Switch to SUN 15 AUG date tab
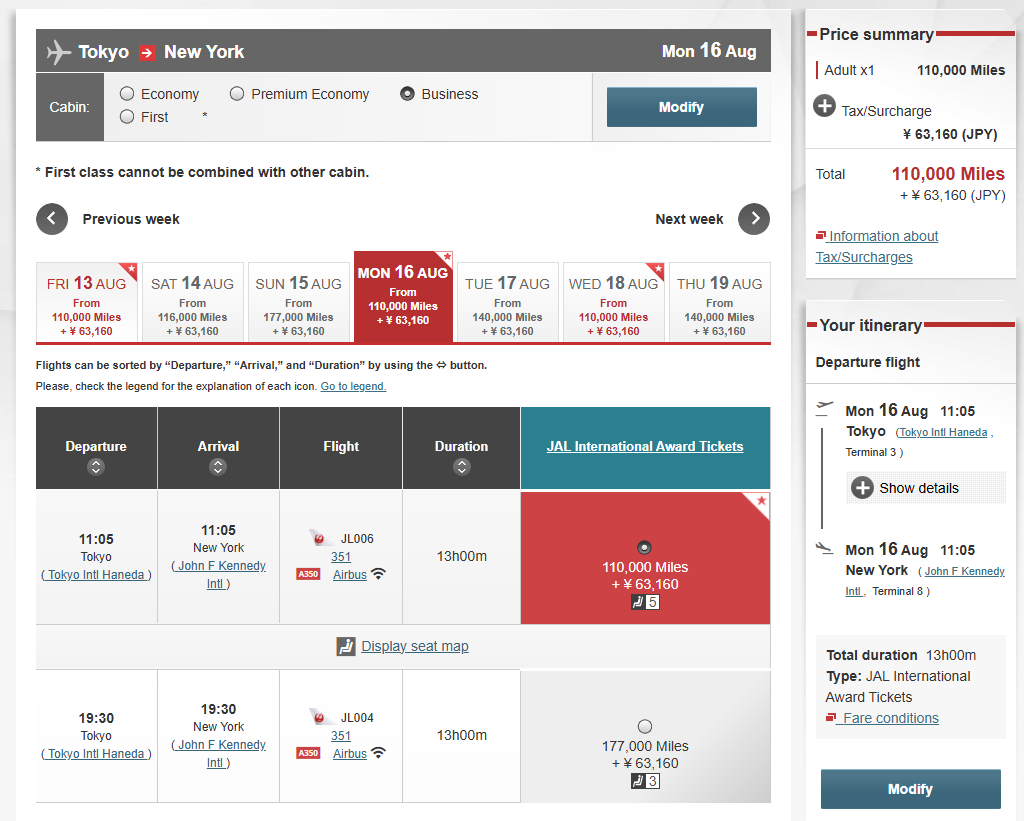Image resolution: width=1024 pixels, height=821 pixels. (x=298, y=302)
